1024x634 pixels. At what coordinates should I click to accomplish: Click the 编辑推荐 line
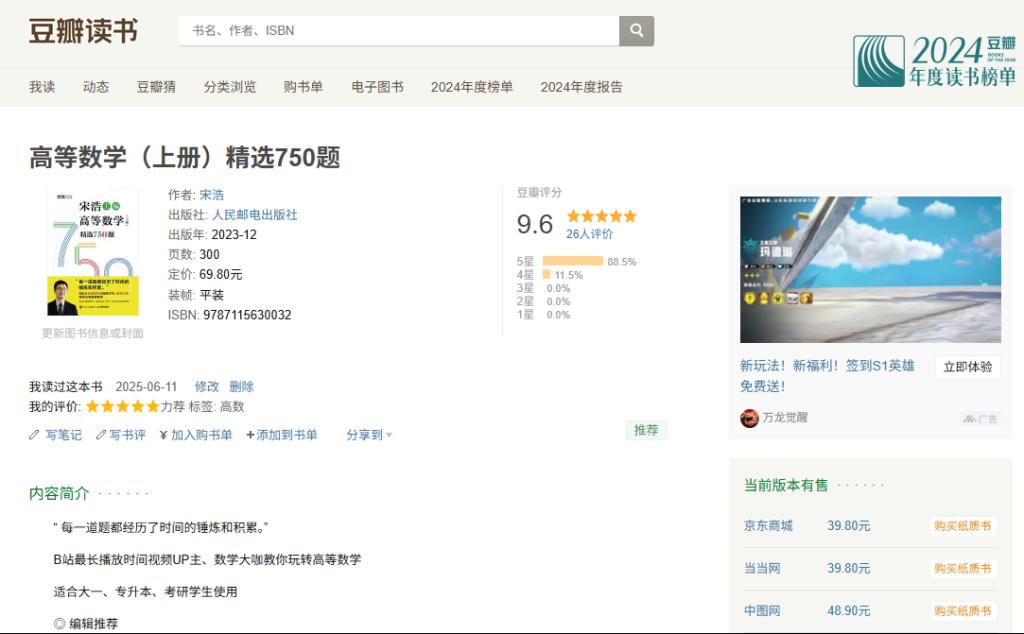tap(86, 624)
